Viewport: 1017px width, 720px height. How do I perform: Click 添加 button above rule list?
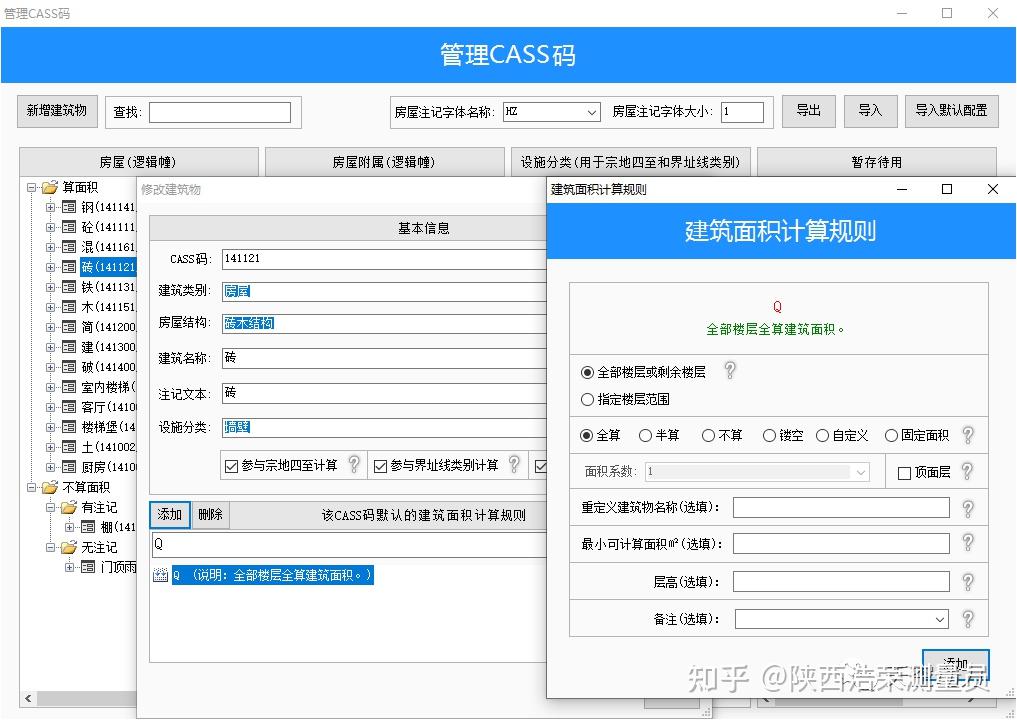coord(170,514)
